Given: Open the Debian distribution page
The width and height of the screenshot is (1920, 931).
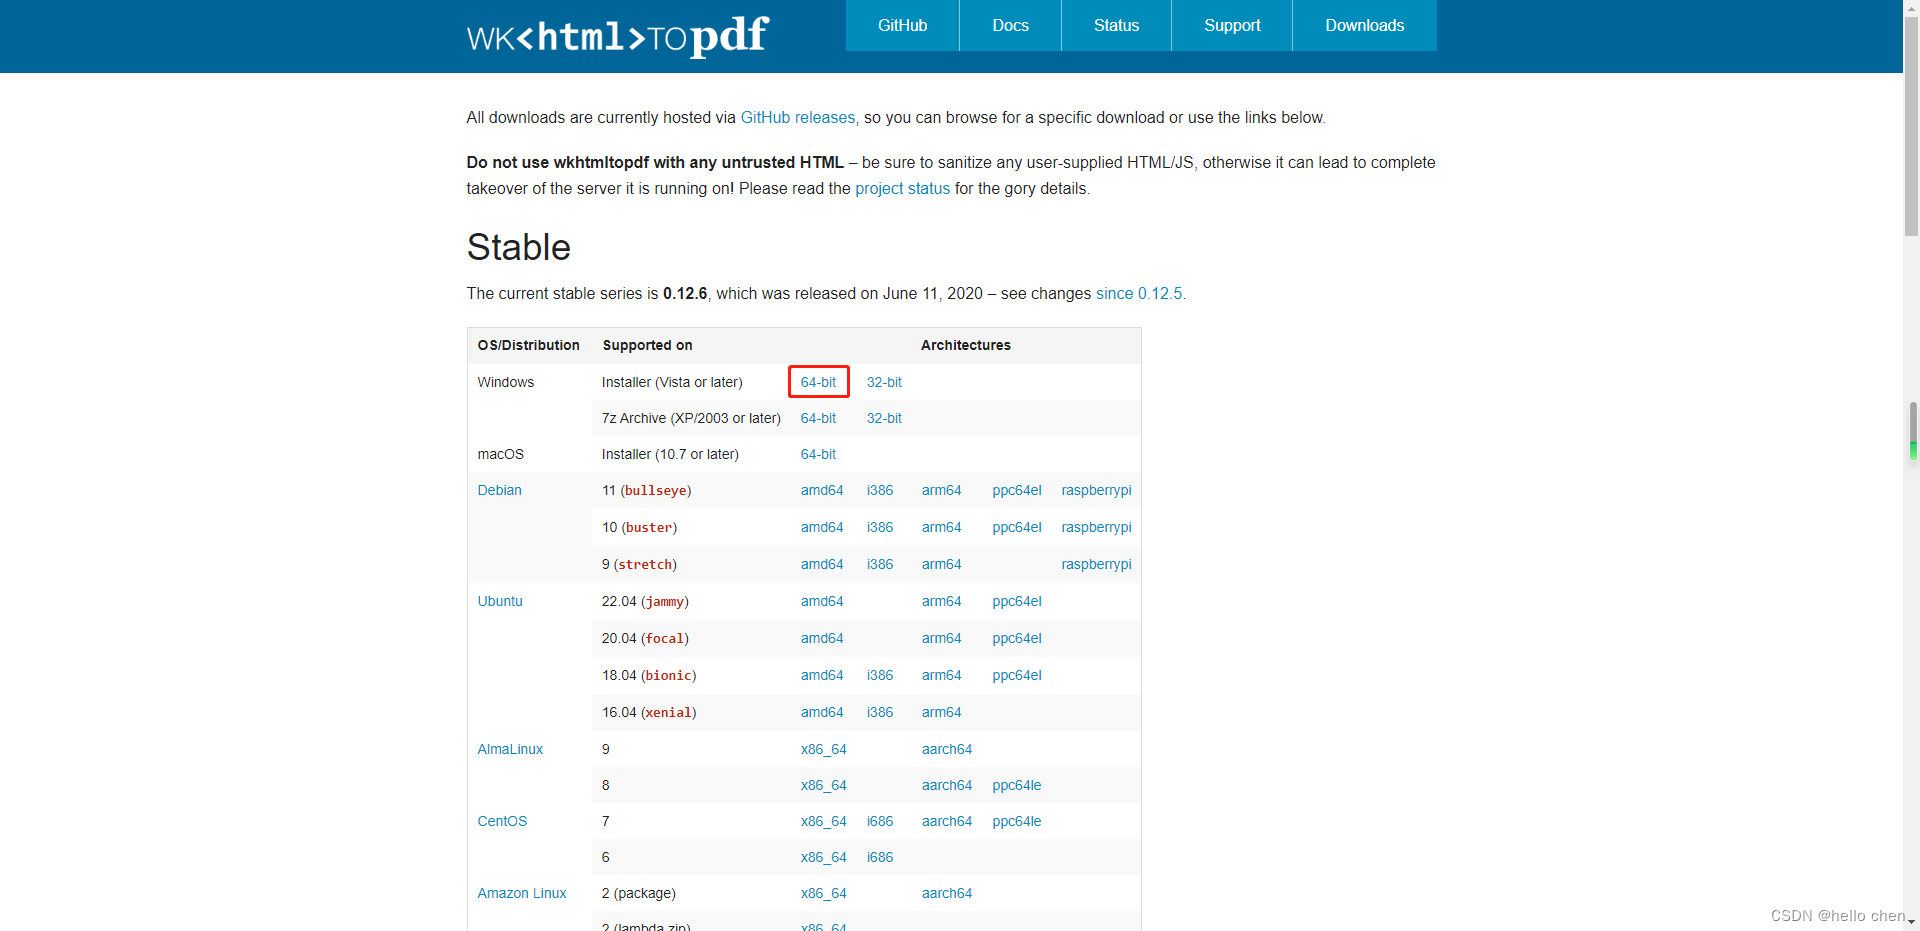Looking at the screenshot, I should [x=499, y=490].
